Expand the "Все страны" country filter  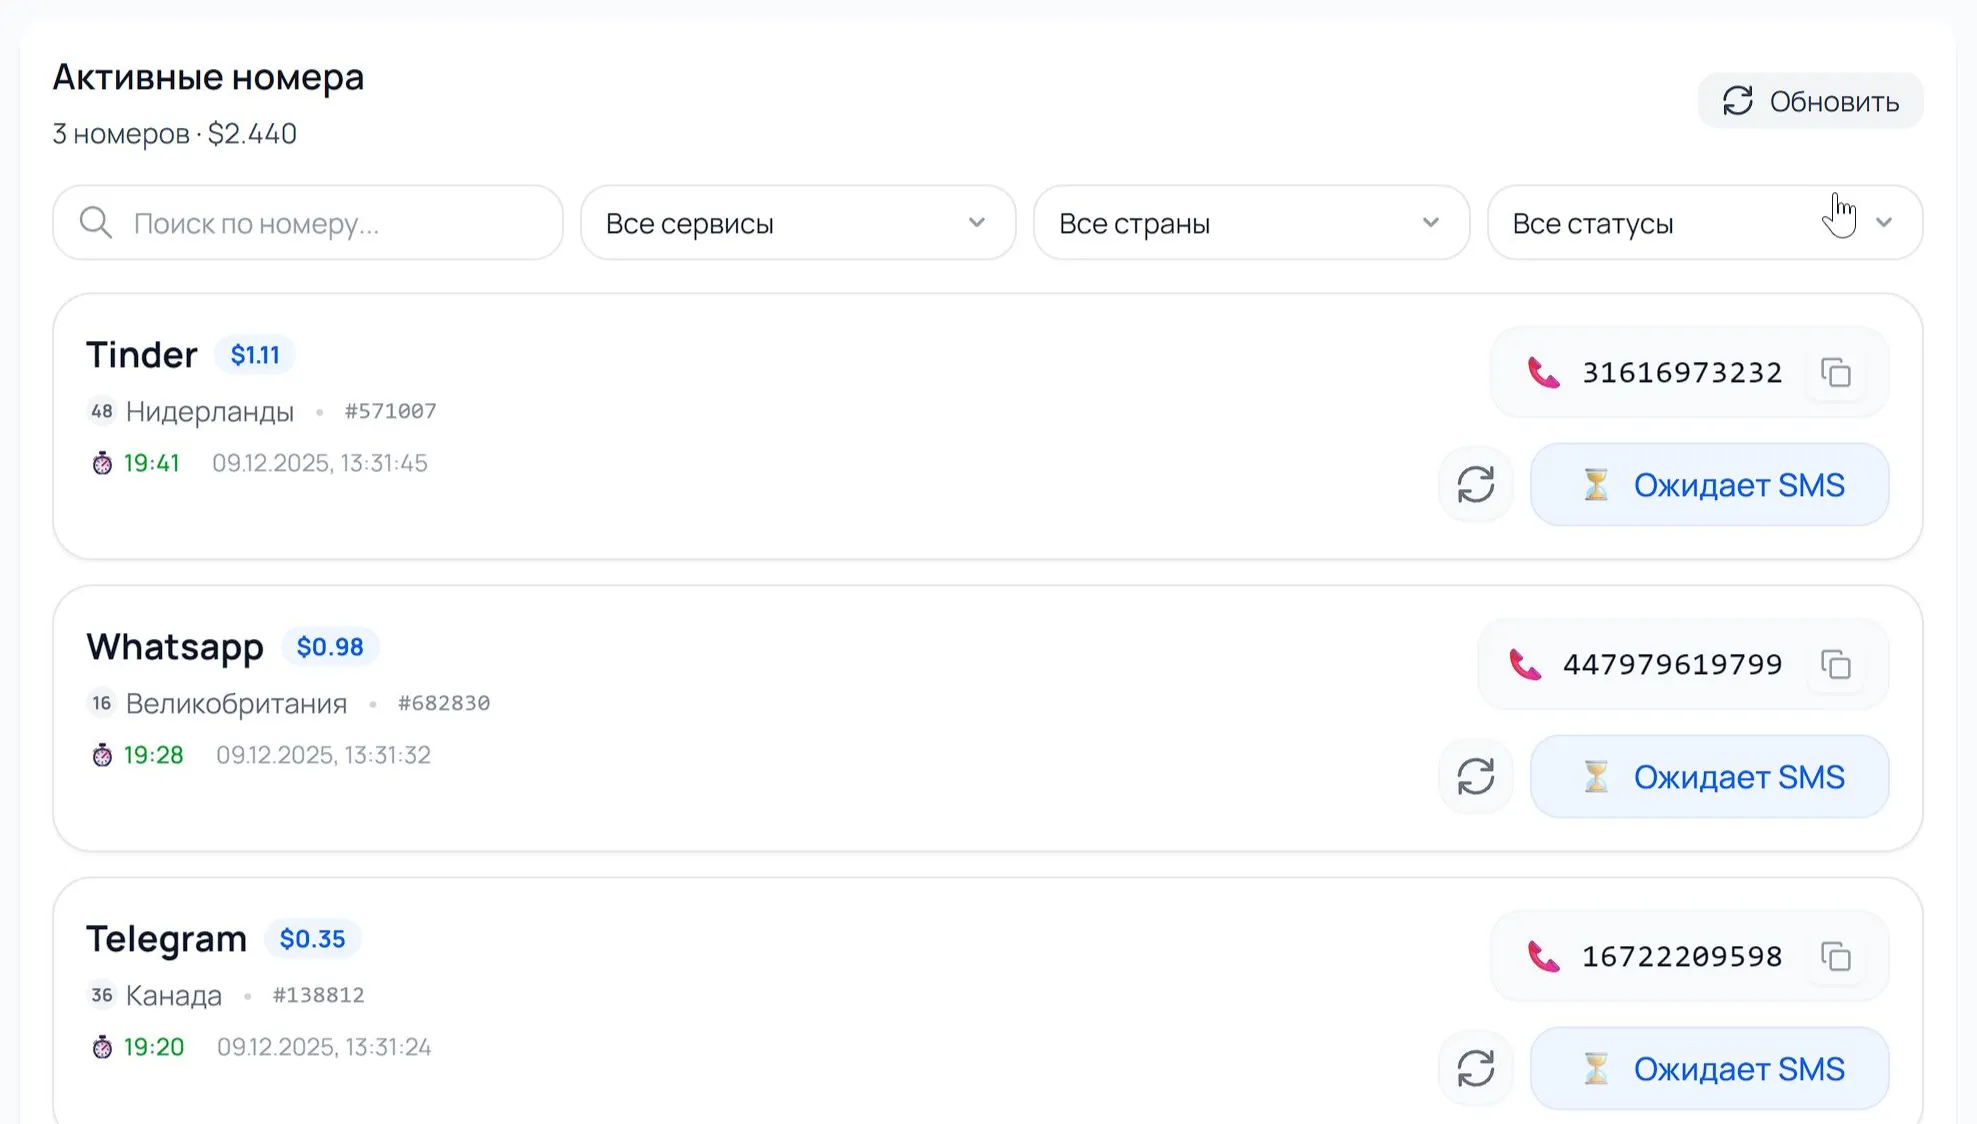[1250, 223]
